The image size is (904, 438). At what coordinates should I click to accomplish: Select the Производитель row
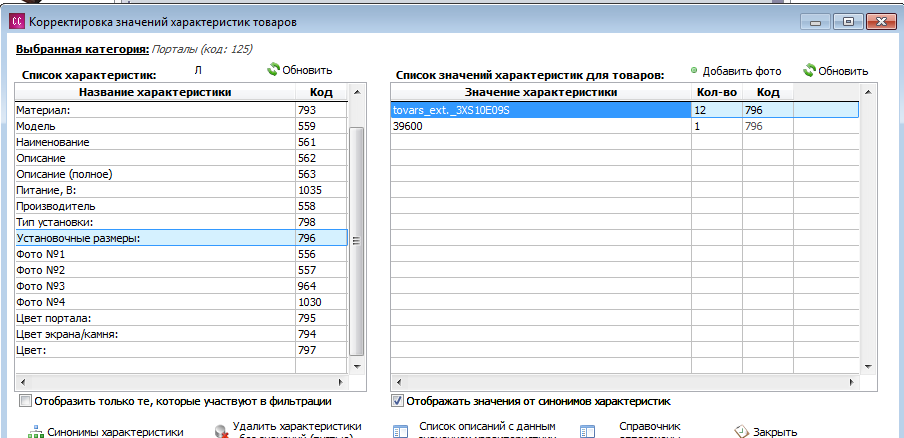181,206
